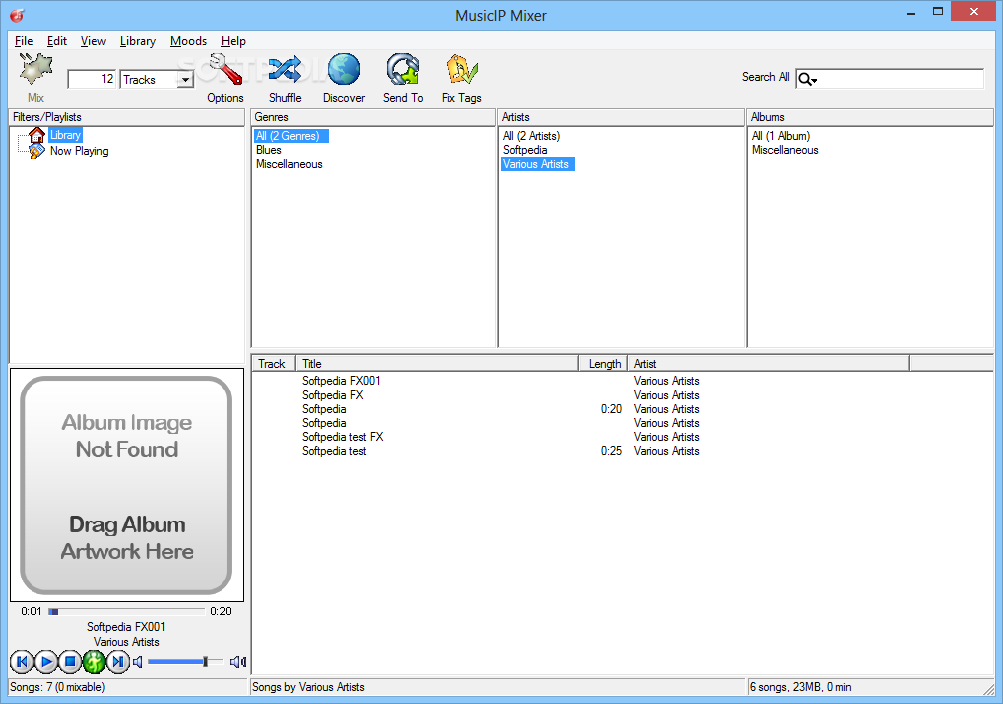Screen dimensions: 1003x704
Task: Open the File menu
Action: pos(24,41)
